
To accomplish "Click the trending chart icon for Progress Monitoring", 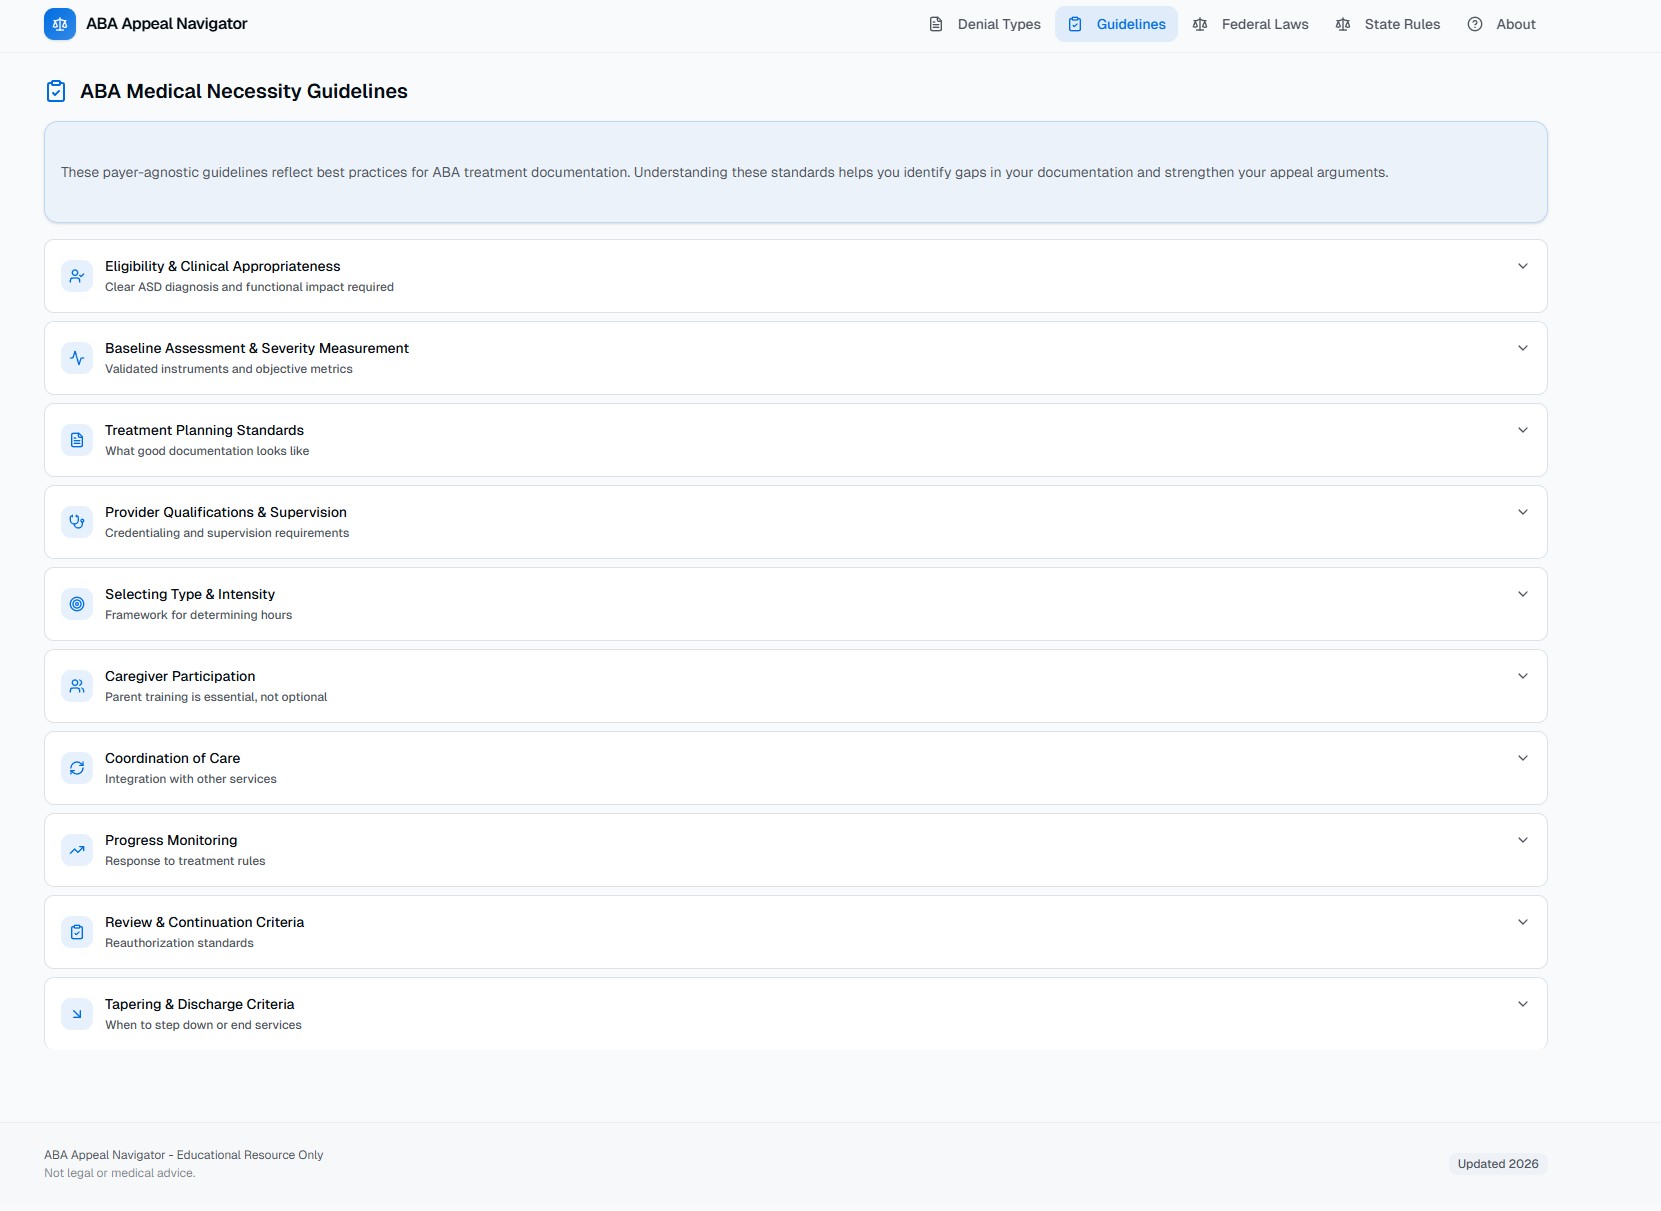I will [77, 850].
